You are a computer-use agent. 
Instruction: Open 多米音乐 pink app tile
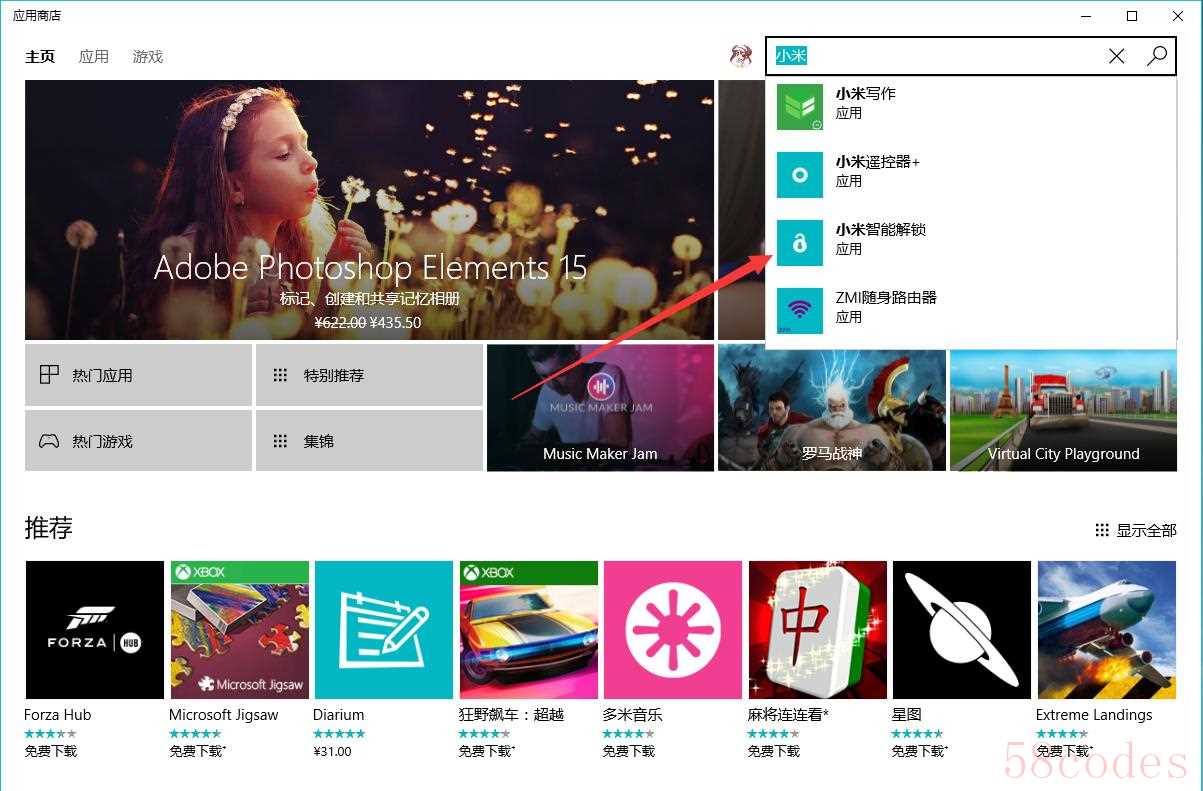(x=672, y=629)
